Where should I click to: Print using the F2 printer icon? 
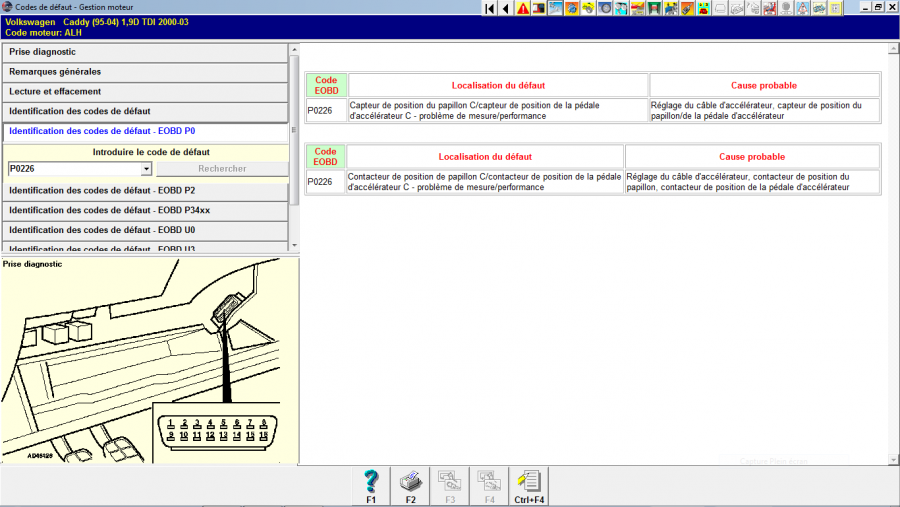(410, 485)
